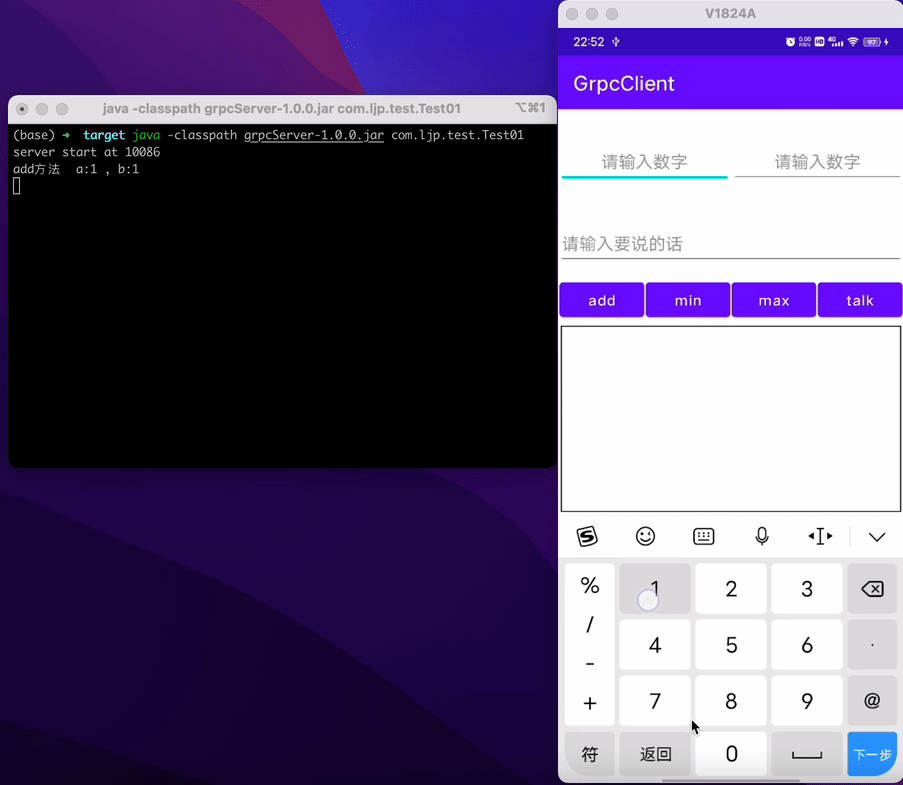This screenshot has height=785, width=903.
Task: Click the 22:52 clock in status bar
Action: [589, 41]
